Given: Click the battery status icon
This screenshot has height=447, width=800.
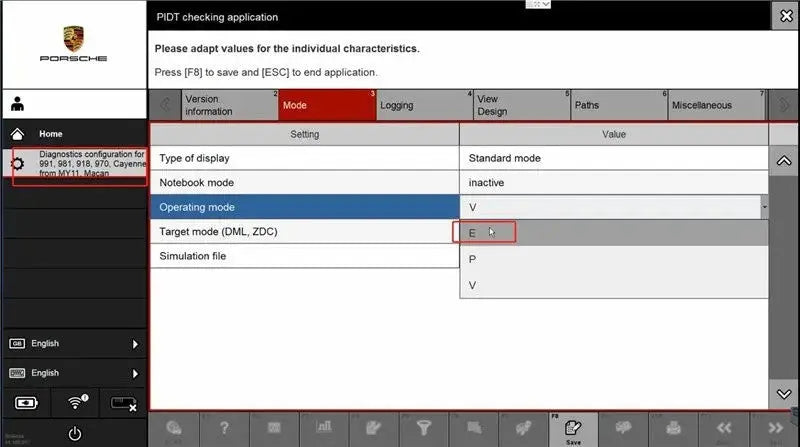Looking at the screenshot, I should click(x=25, y=403).
